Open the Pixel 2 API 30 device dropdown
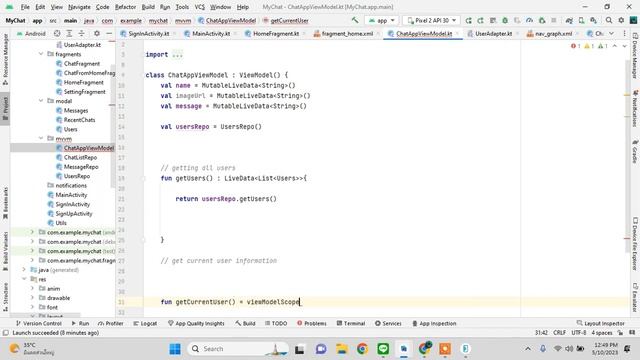Screen dimensions: 640x360 point(432,20)
